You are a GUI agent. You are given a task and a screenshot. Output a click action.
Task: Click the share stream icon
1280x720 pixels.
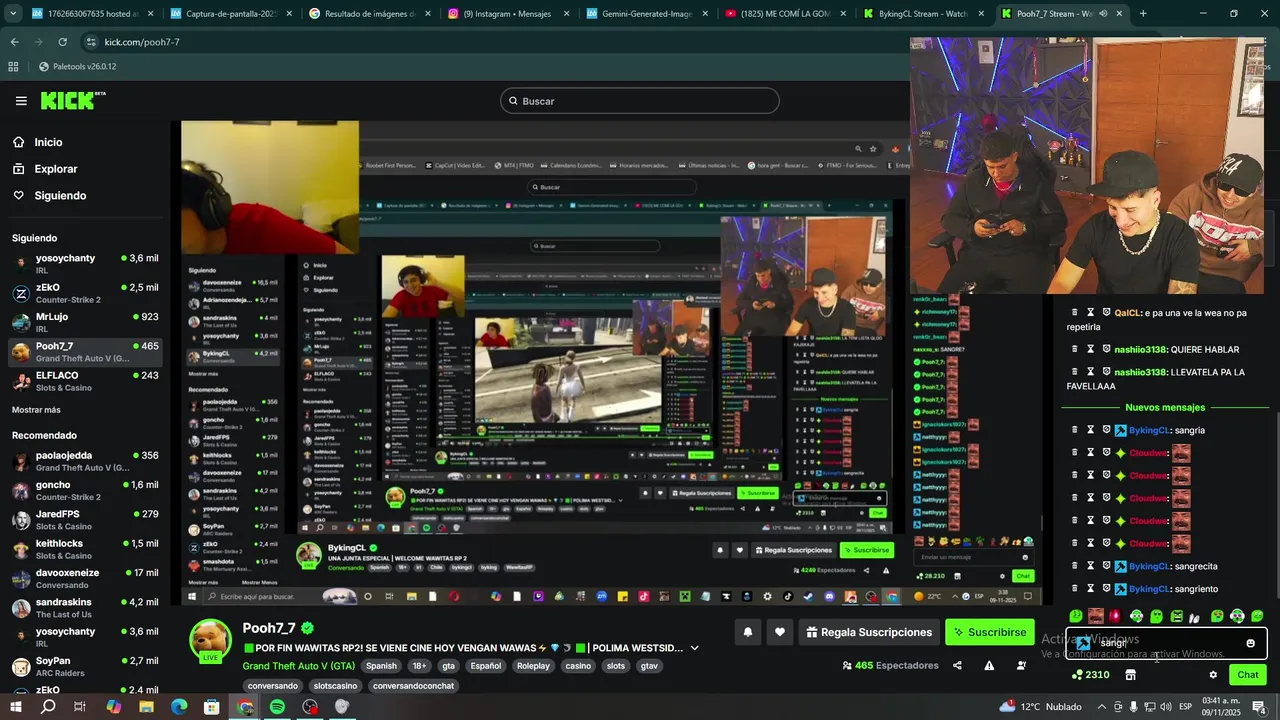pyautogui.click(x=957, y=665)
